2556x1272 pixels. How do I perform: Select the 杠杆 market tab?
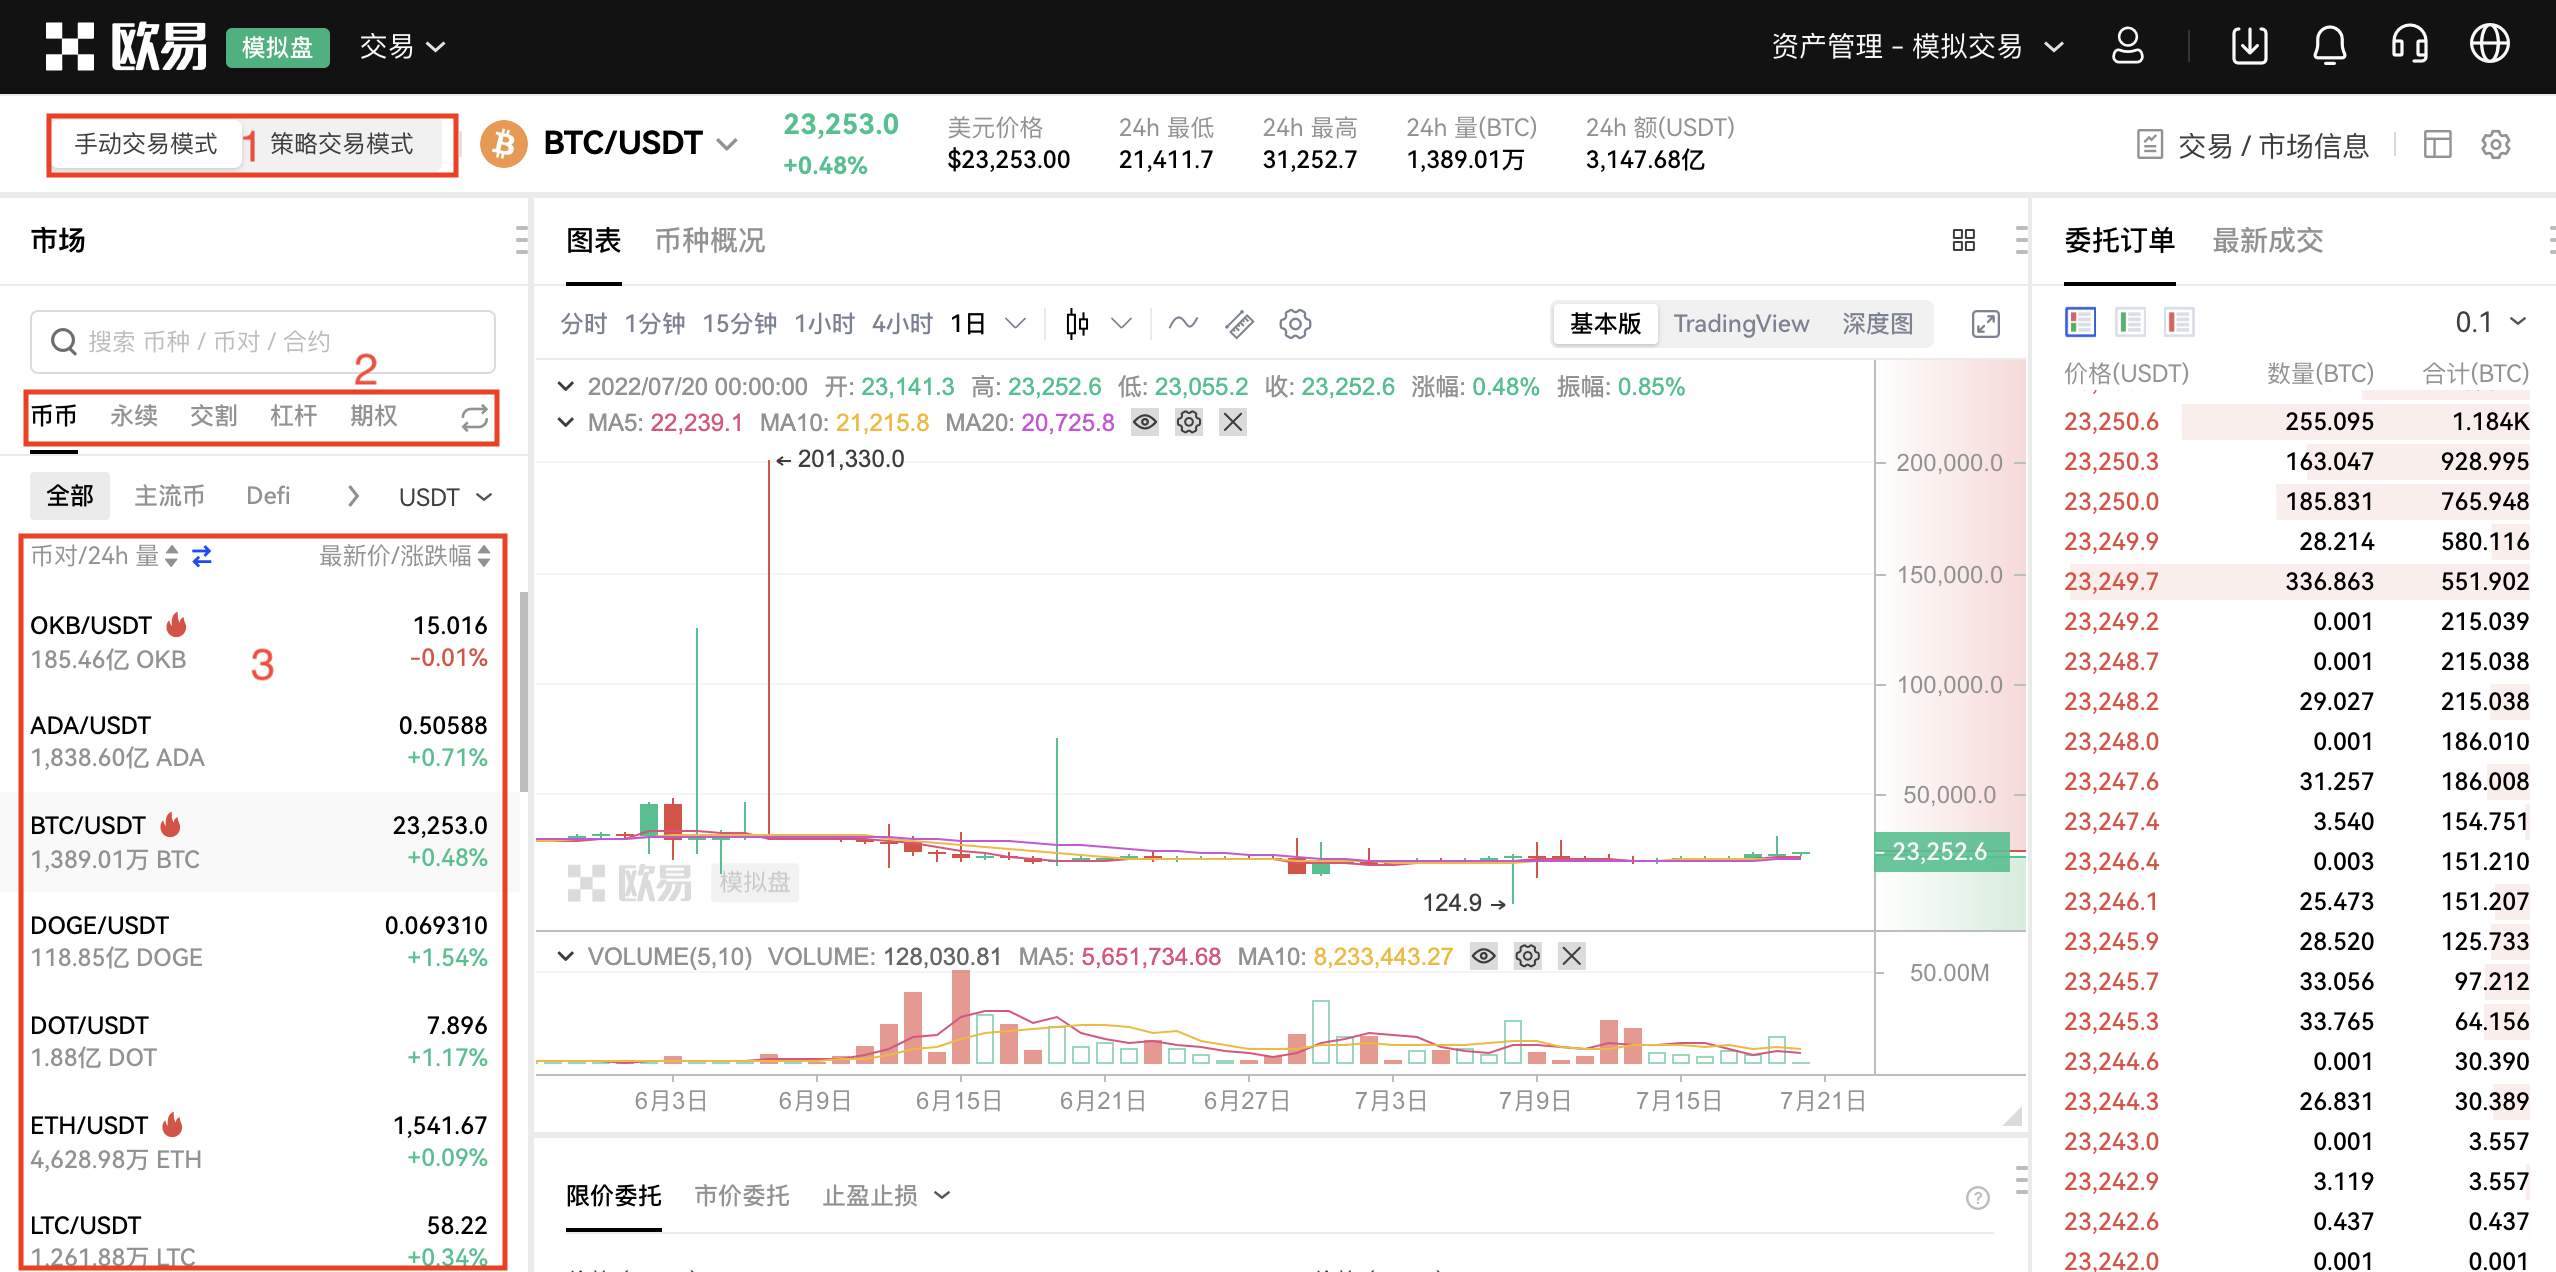pyautogui.click(x=294, y=416)
